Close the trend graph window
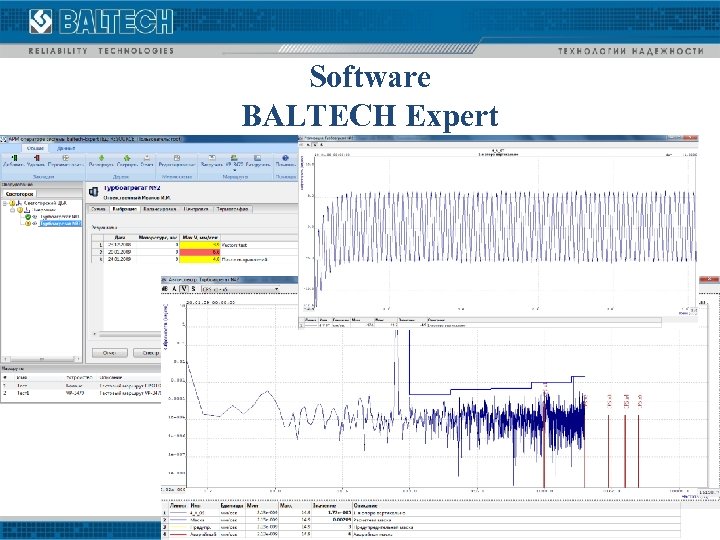The height and width of the screenshot is (540, 720). [689, 138]
